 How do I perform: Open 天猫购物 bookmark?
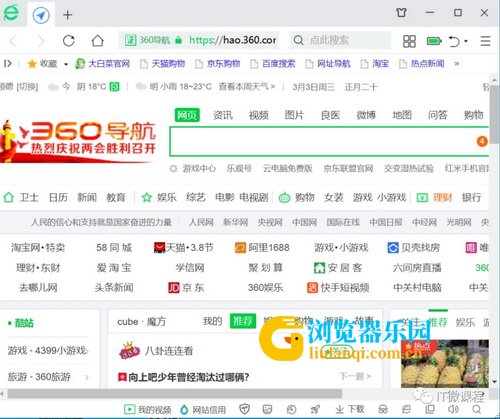click(x=162, y=64)
